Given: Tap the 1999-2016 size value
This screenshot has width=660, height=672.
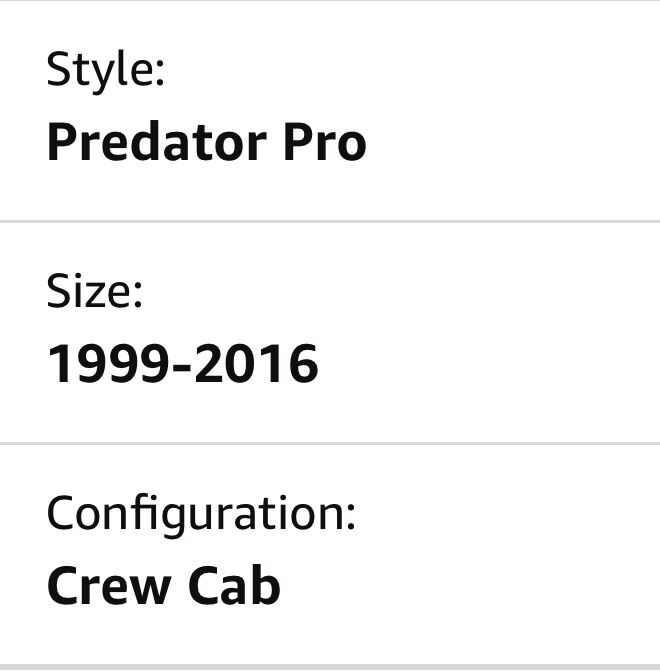Looking at the screenshot, I should coord(182,365).
